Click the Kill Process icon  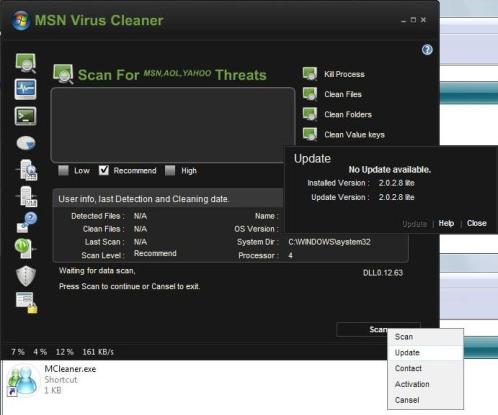click(x=310, y=74)
